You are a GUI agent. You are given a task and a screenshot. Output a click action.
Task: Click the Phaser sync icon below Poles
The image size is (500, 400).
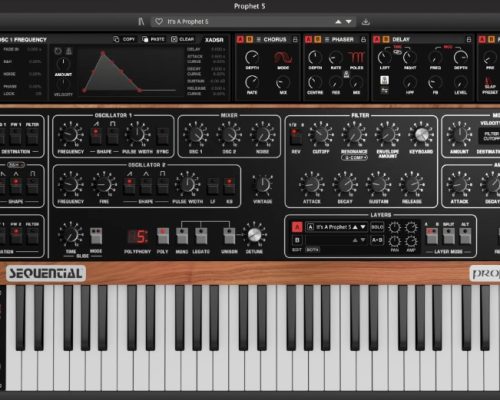point(346,74)
